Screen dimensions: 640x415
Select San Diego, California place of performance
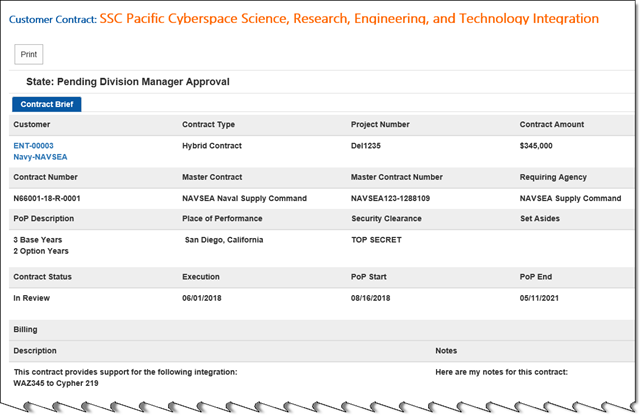point(225,240)
